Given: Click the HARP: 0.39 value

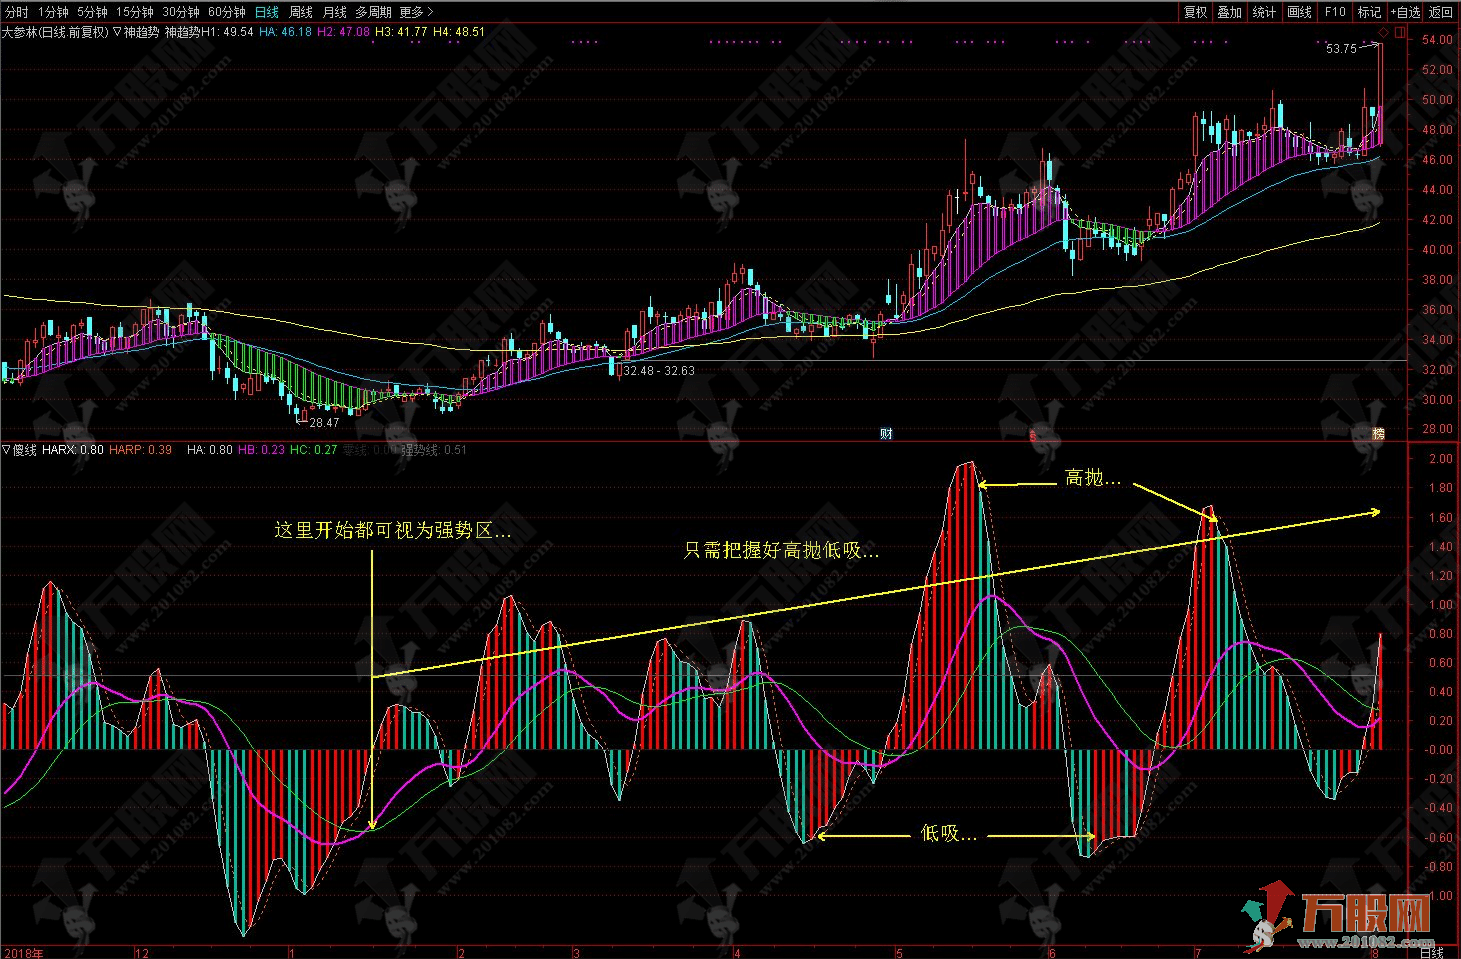Looking at the screenshot, I should pos(140,450).
